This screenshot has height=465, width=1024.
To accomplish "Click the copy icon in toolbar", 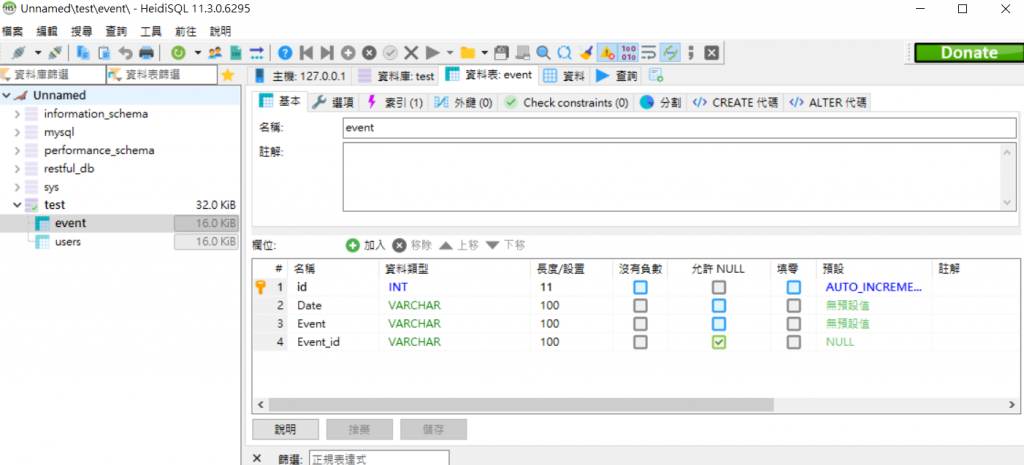I will tap(83, 52).
